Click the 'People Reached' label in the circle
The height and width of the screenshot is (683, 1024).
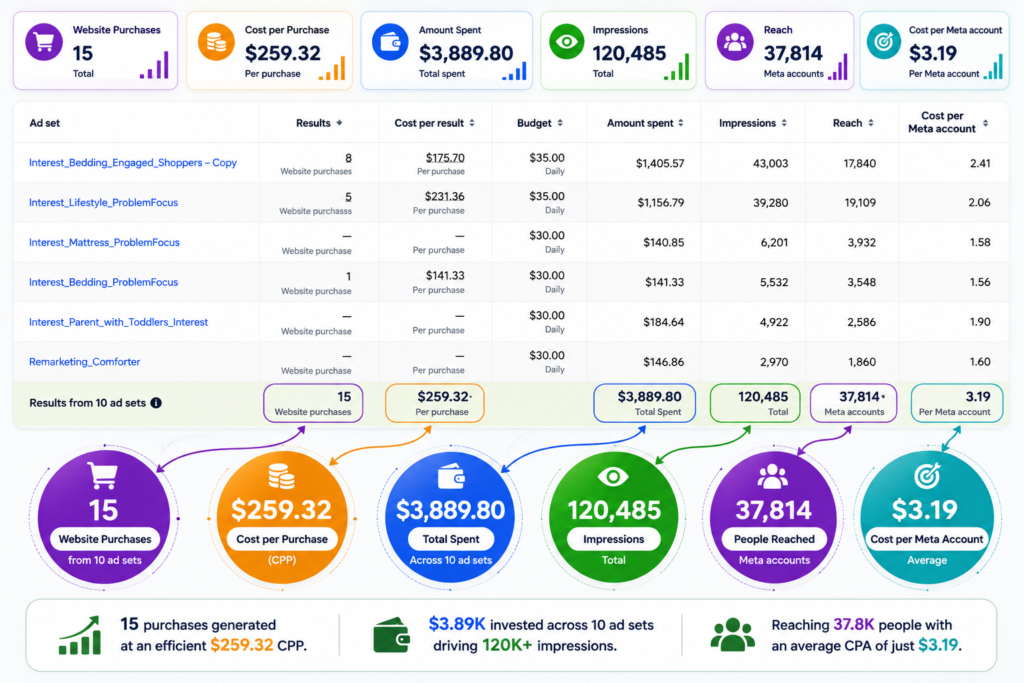pyautogui.click(x=774, y=539)
